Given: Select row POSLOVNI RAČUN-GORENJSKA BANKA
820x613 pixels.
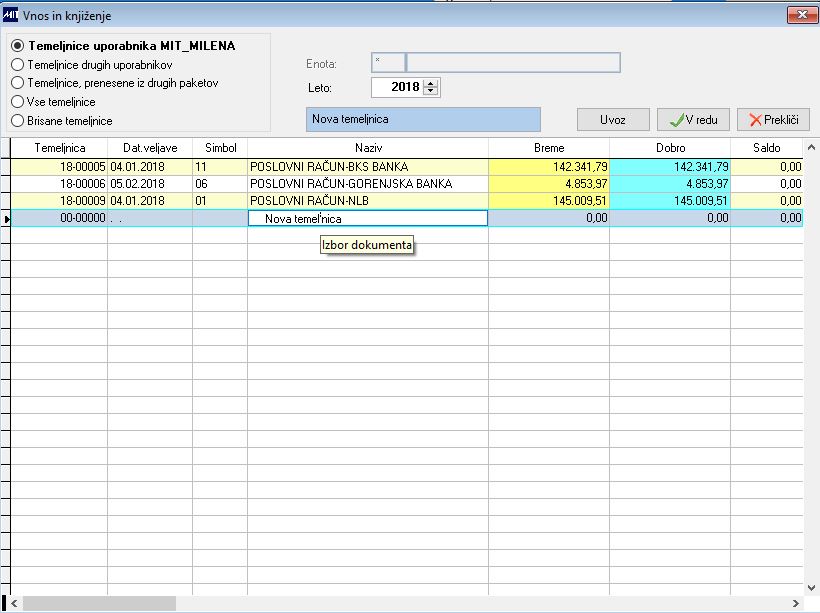Looking at the screenshot, I should (406, 184).
